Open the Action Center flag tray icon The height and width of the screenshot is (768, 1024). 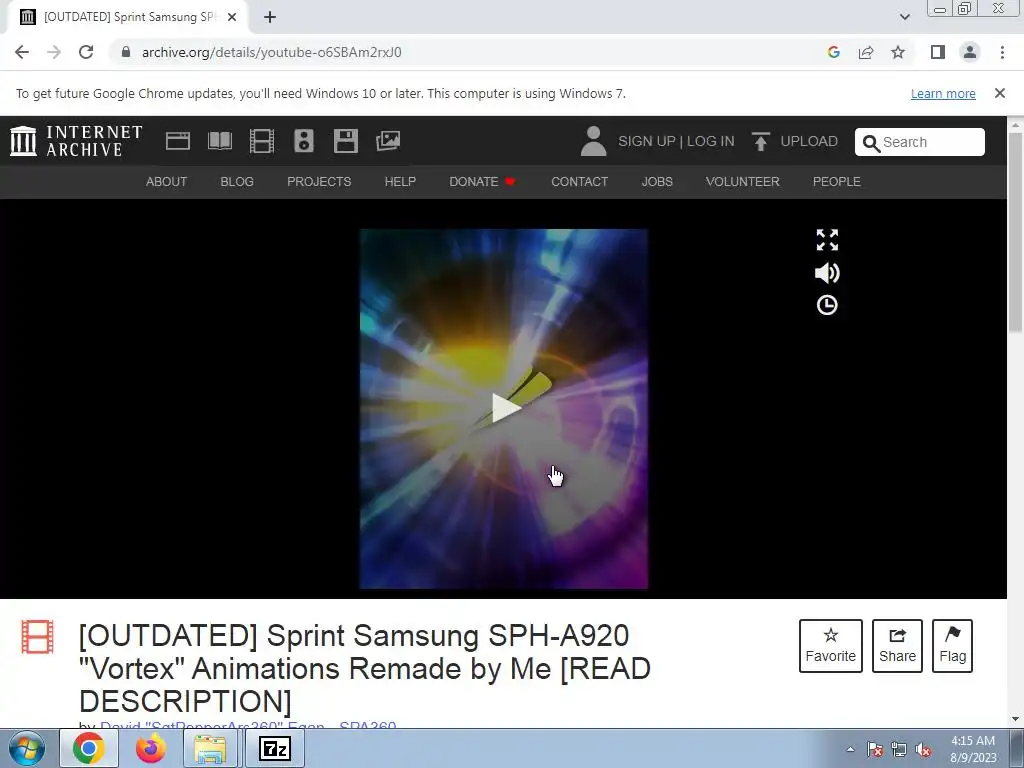[x=874, y=750]
